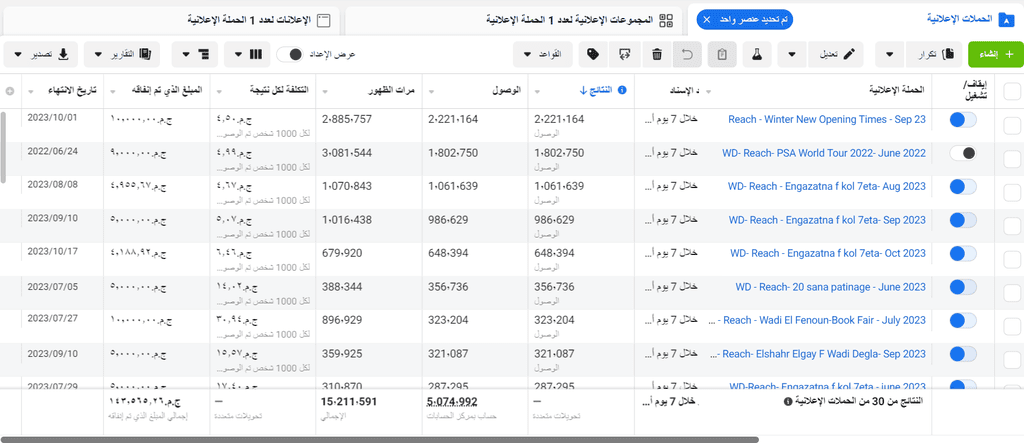1024x443 pixels.
Task: Toggle the عرض الإعداد switch
Action: (x=290, y=54)
